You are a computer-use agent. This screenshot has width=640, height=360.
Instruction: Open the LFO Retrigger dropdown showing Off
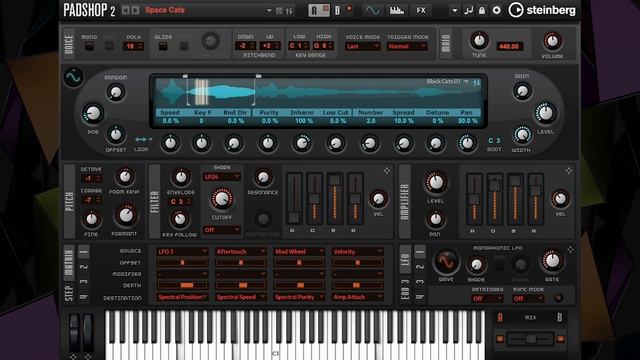pyautogui.click(x=487, y=299)
